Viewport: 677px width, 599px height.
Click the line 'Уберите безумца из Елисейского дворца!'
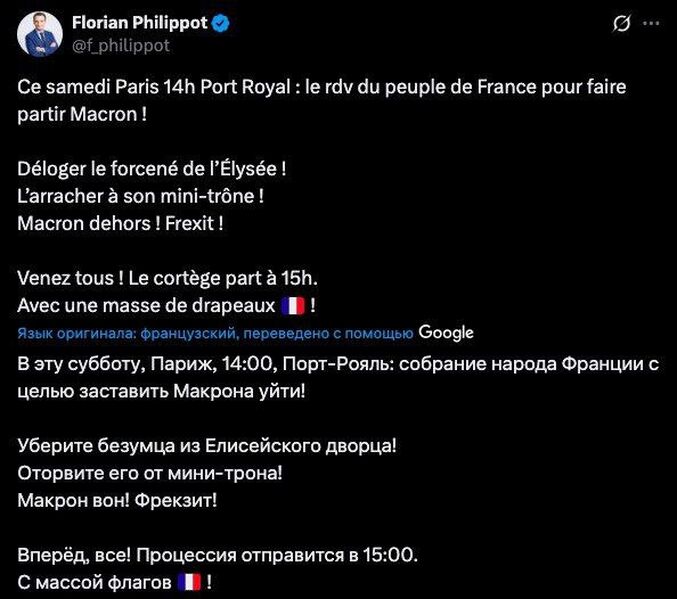point(213,444)
